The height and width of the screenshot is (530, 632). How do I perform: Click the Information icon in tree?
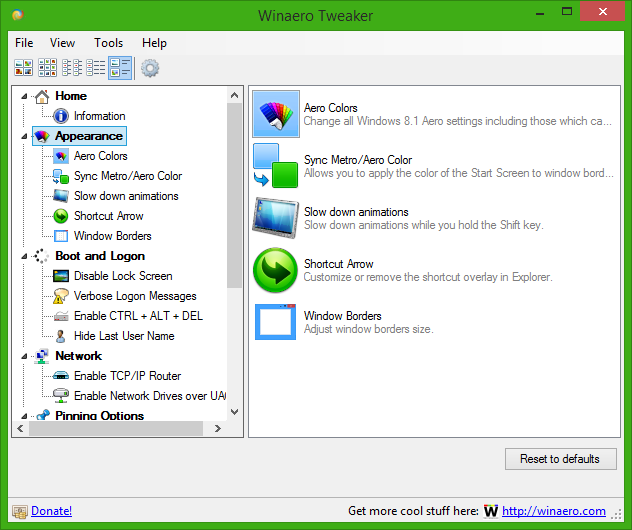point(61,116)
